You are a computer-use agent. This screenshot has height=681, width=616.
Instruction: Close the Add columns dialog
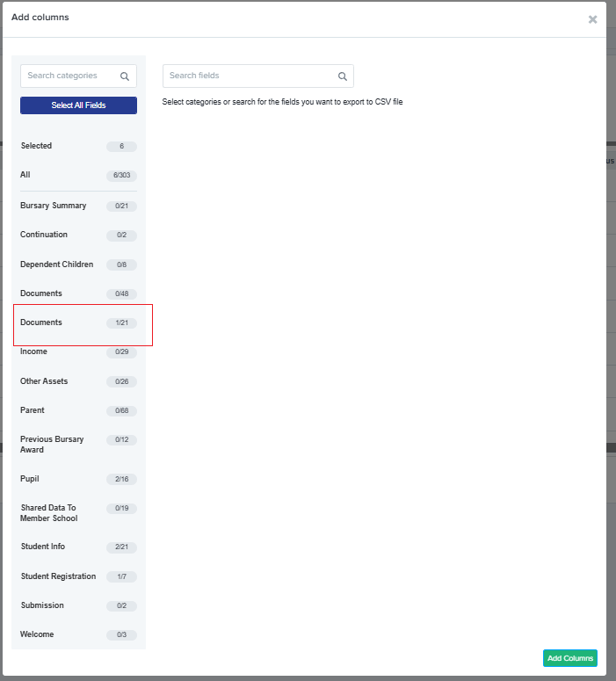[593, 19]
